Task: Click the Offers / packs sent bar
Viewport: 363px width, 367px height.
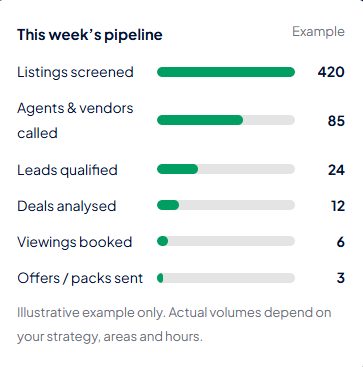Action: [x=226, y=278]
